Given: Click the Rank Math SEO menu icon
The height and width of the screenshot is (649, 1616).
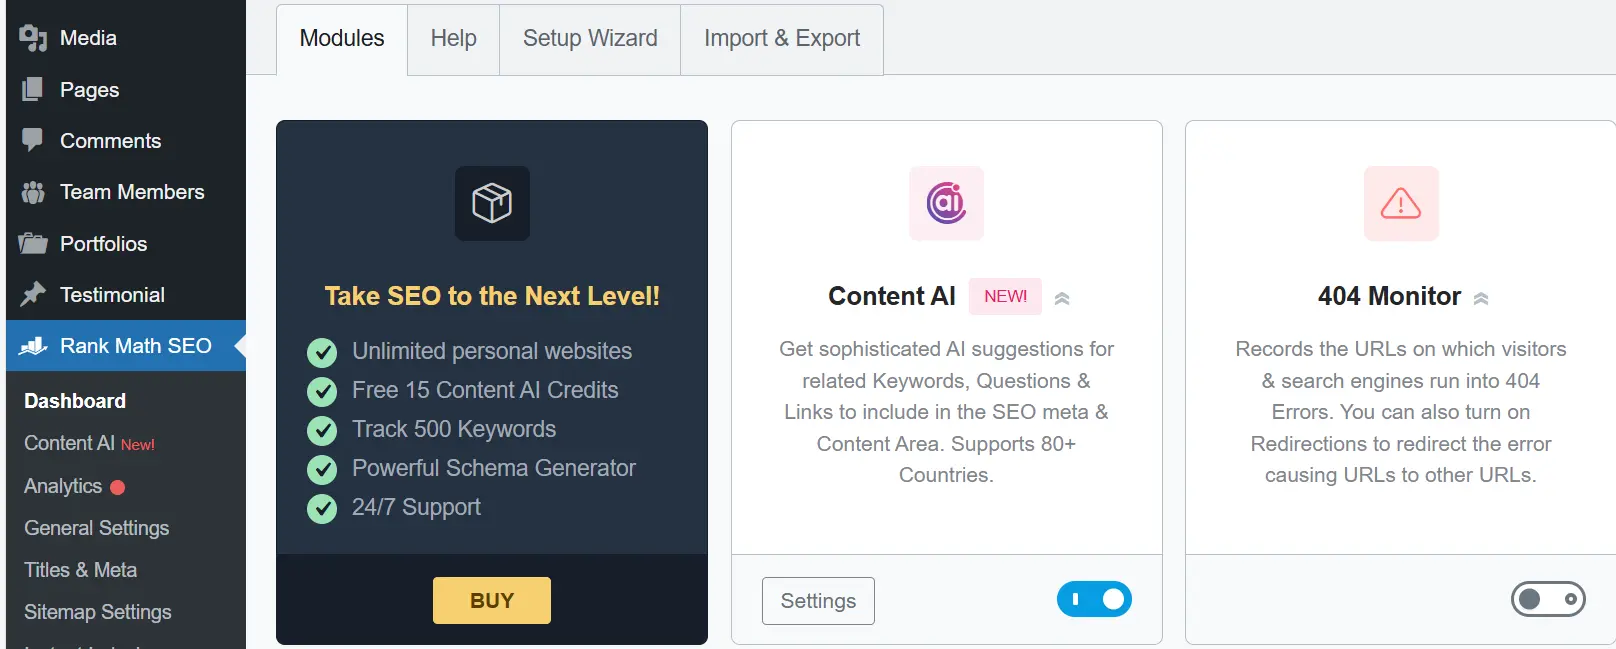Looking at the screenshot, I should [33, 346].
